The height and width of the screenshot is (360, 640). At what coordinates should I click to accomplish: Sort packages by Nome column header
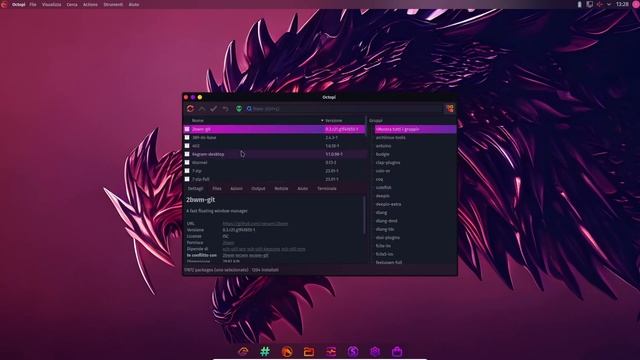198,120
